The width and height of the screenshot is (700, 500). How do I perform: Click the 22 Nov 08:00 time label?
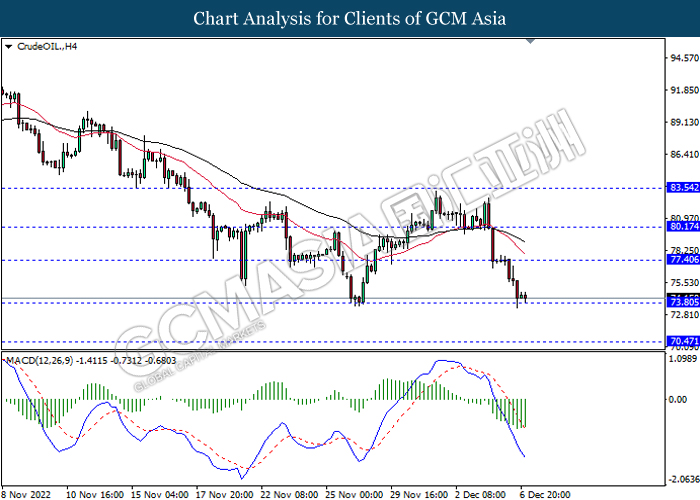click(x=289, y=495)
